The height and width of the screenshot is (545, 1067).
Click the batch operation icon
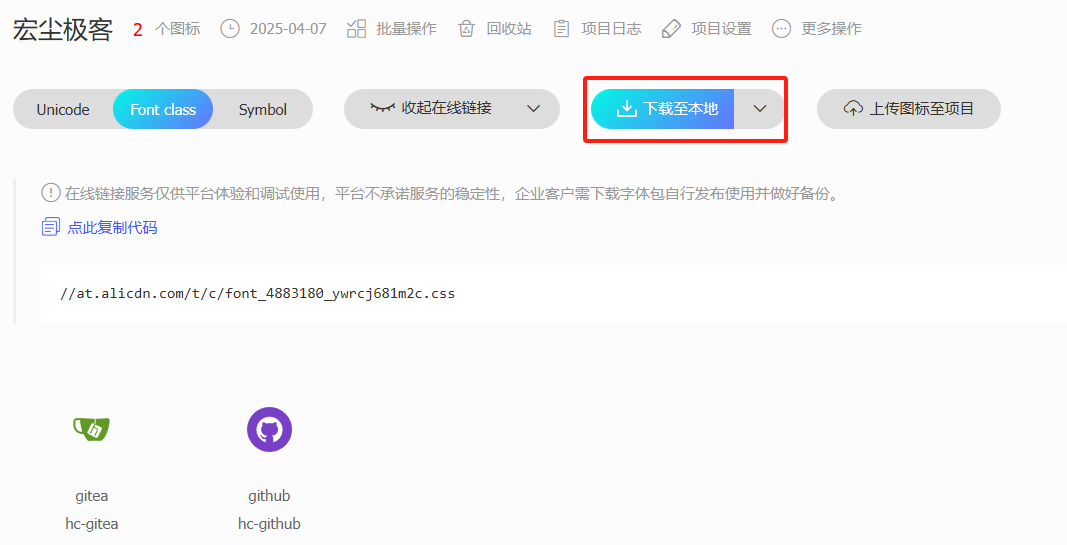click(356, 29)
